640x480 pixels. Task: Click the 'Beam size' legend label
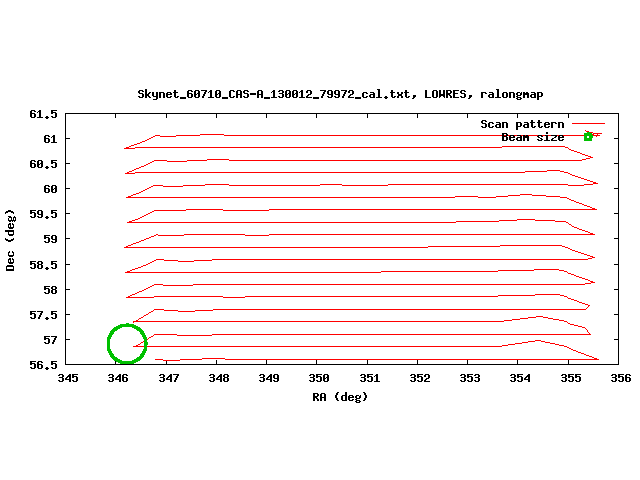(533, 137)
